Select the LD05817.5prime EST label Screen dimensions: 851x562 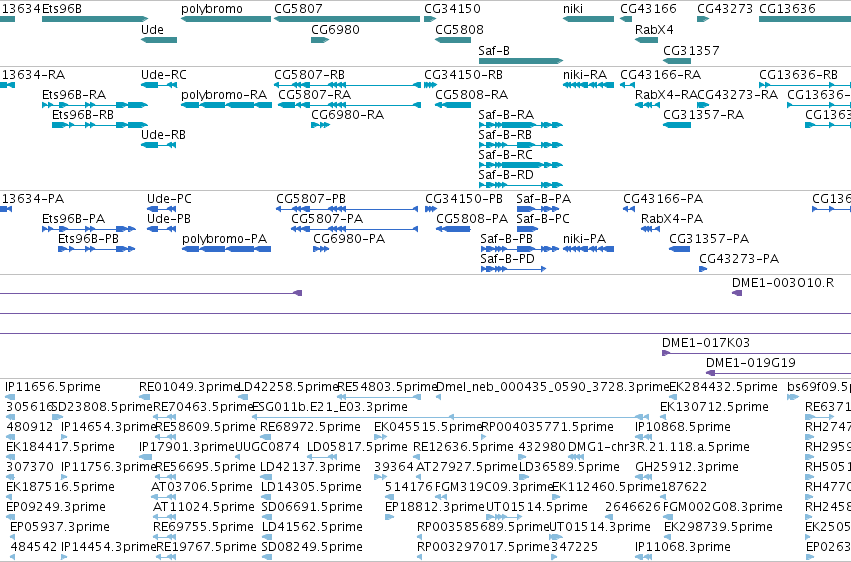357,447
